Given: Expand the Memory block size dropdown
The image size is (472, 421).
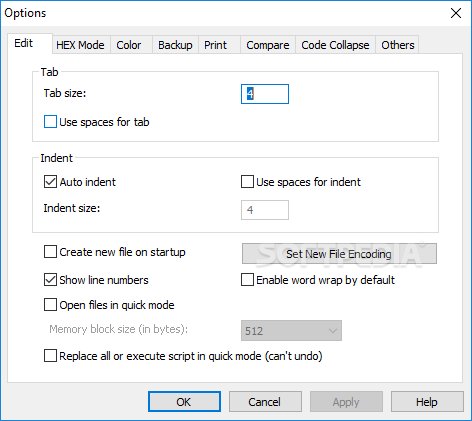Looking at the screenshot, I should (291, 331).
